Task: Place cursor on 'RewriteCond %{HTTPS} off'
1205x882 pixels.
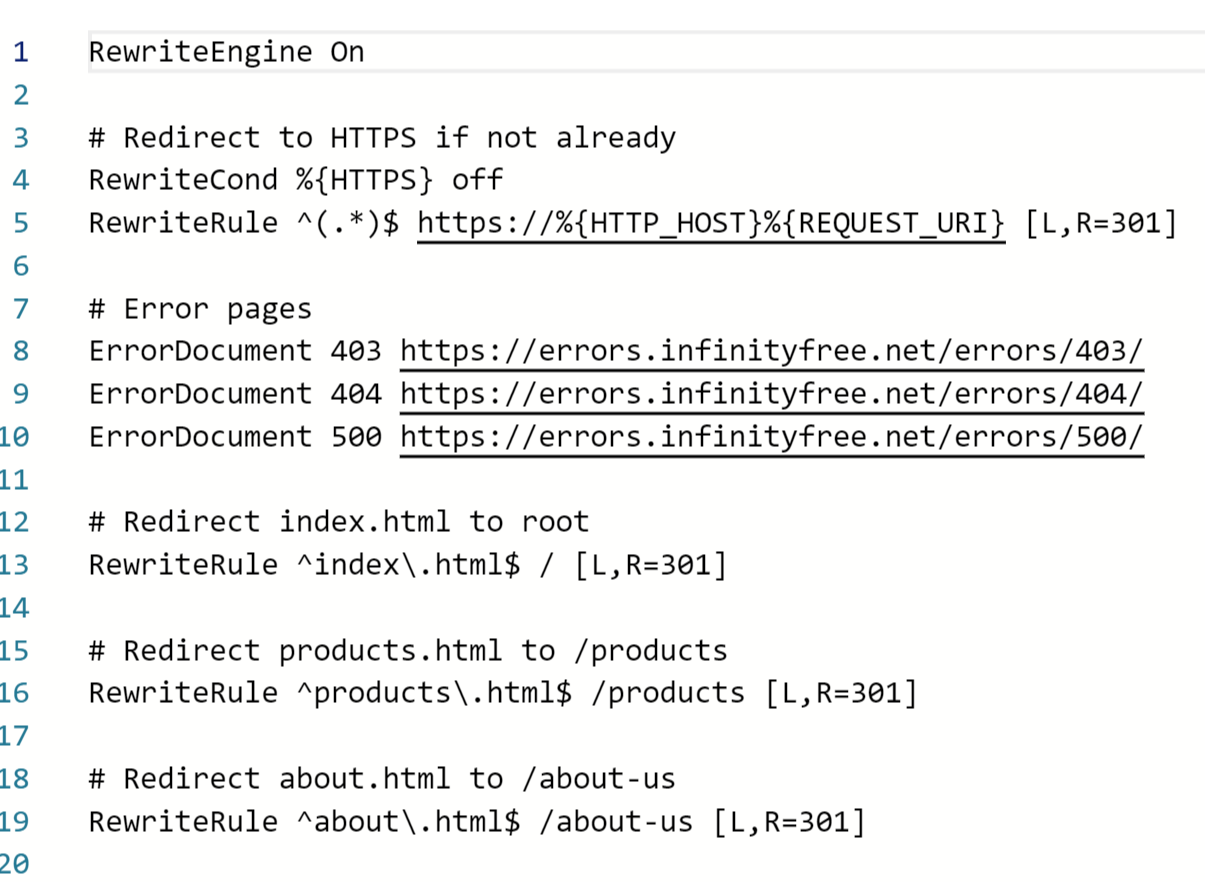Action: tap(296, 181)
